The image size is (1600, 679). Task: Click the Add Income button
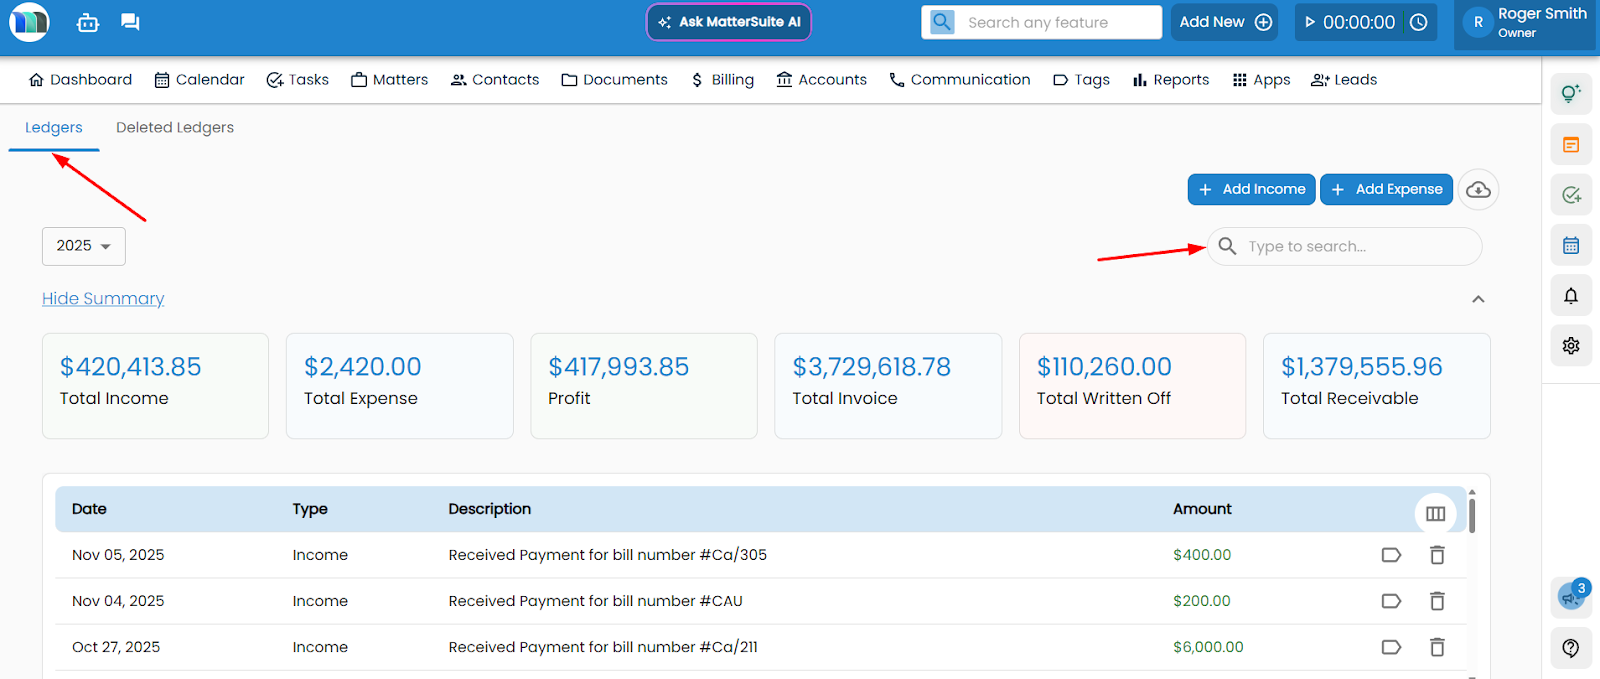pyautogui.click(x=1251, y=189)
